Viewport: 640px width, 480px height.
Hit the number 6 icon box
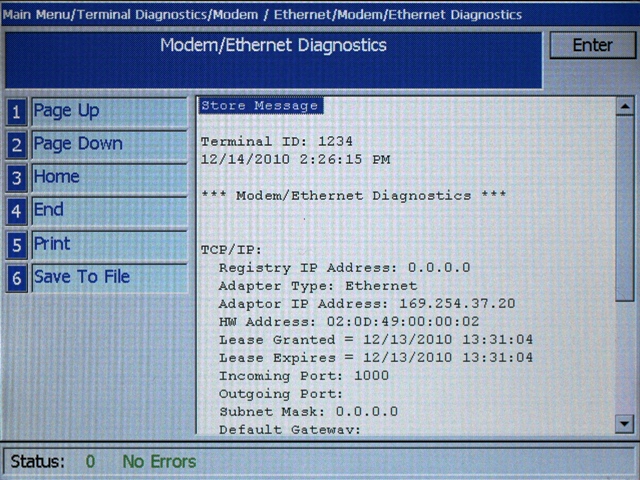point(16,278)
